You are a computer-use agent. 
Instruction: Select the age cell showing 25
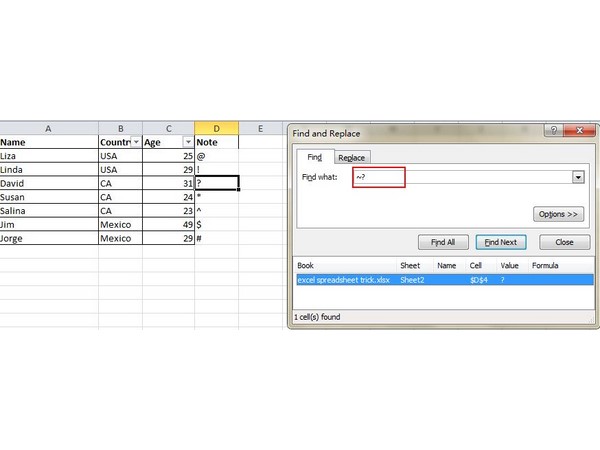pos(168,156)
